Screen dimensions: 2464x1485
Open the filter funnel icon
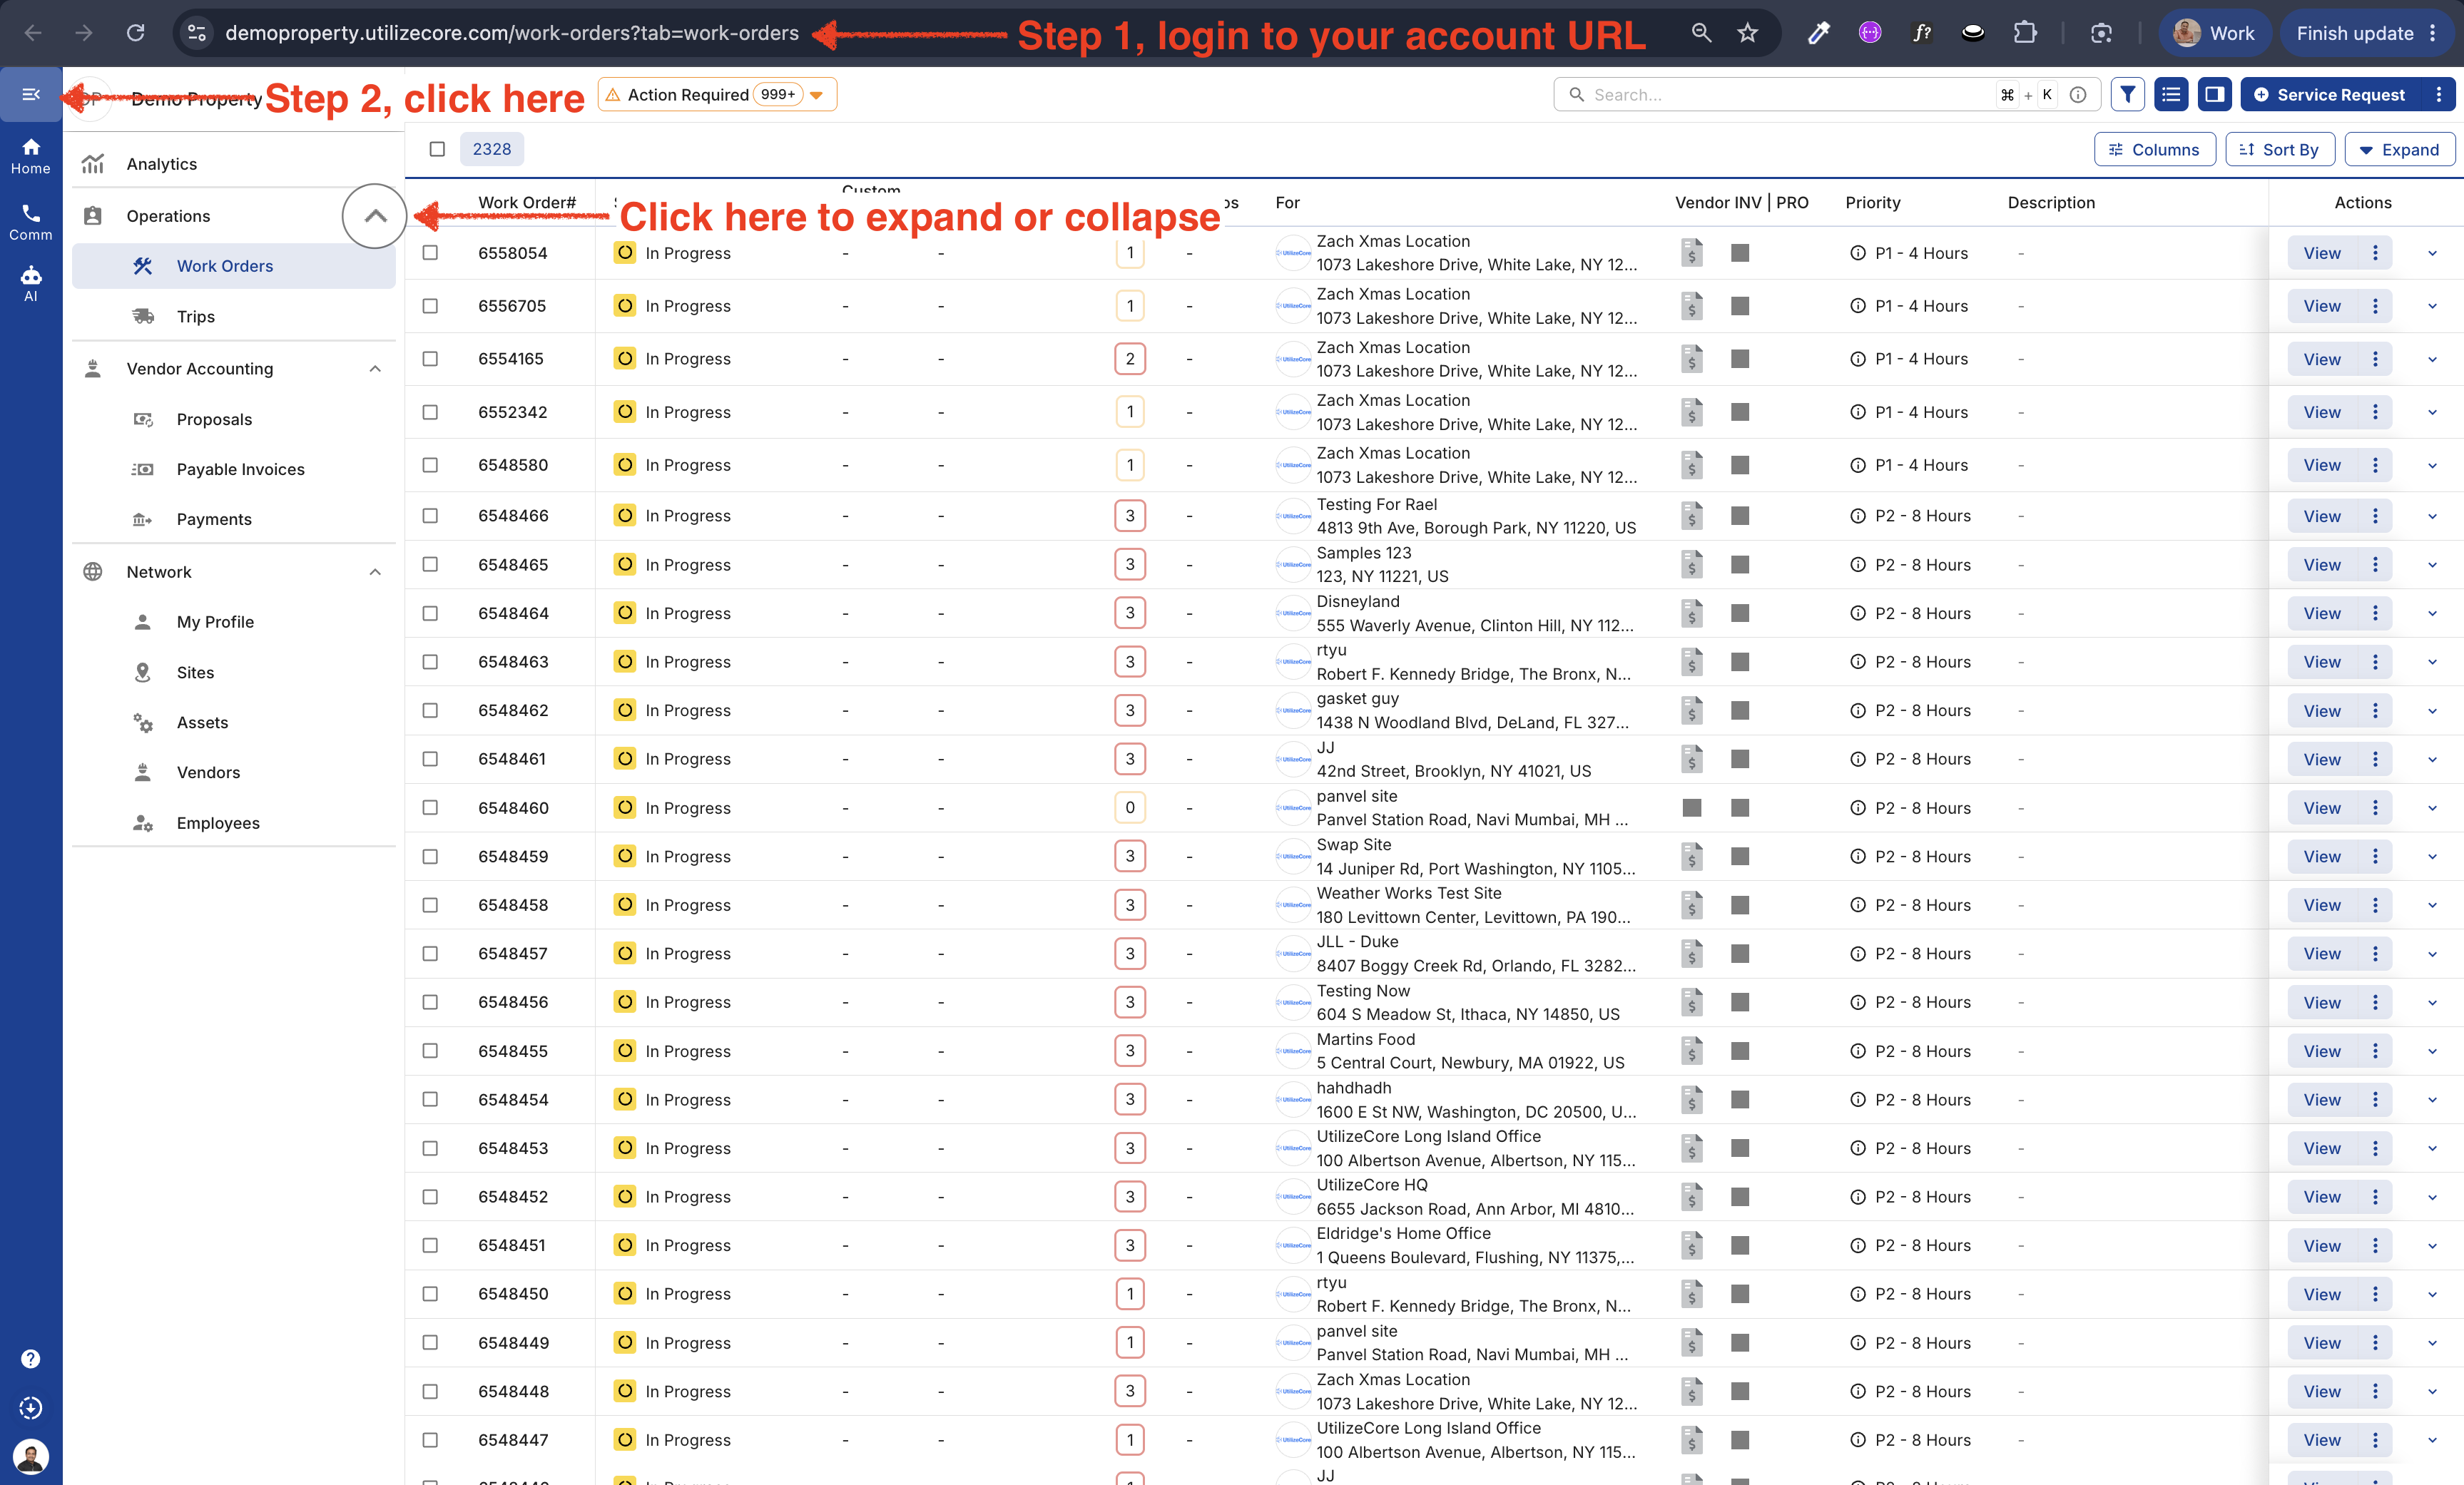point(2127,95)
